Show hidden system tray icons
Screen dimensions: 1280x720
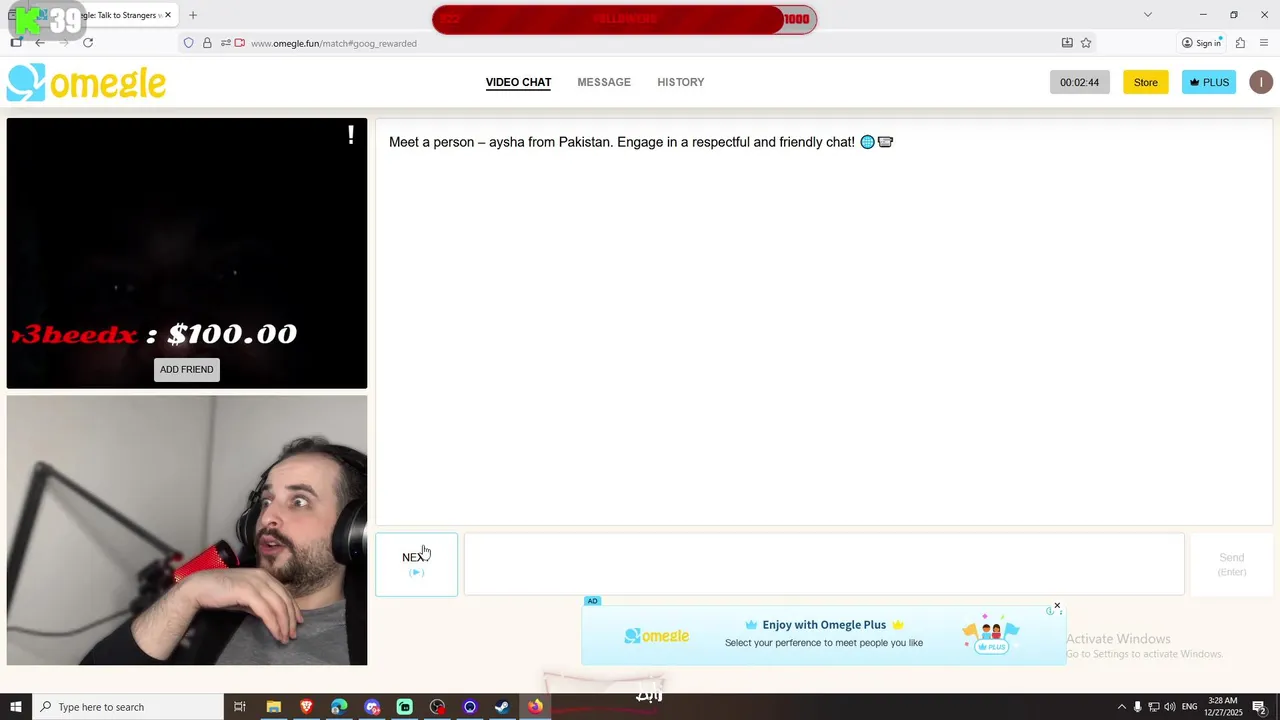click(x=1121, y=707)
